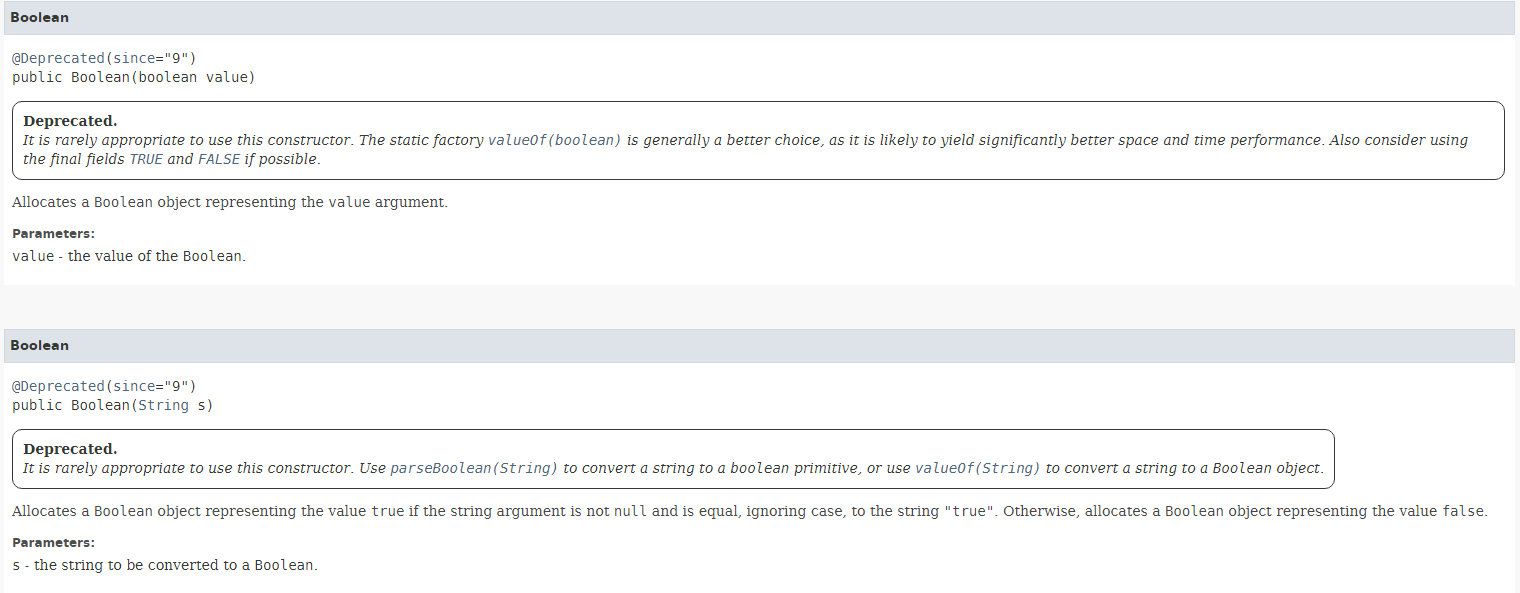Open the valueOf(boolean) method link
This screenshot has height=593, width=1520.
(x=554, y=140)
